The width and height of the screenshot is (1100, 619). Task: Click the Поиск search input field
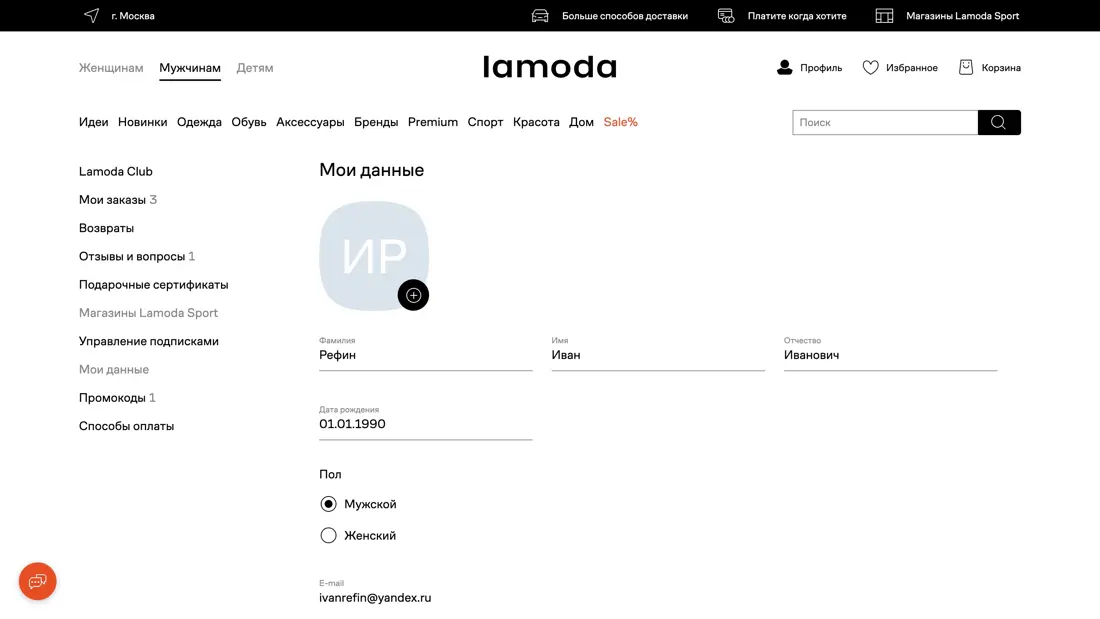pos(885,122)
